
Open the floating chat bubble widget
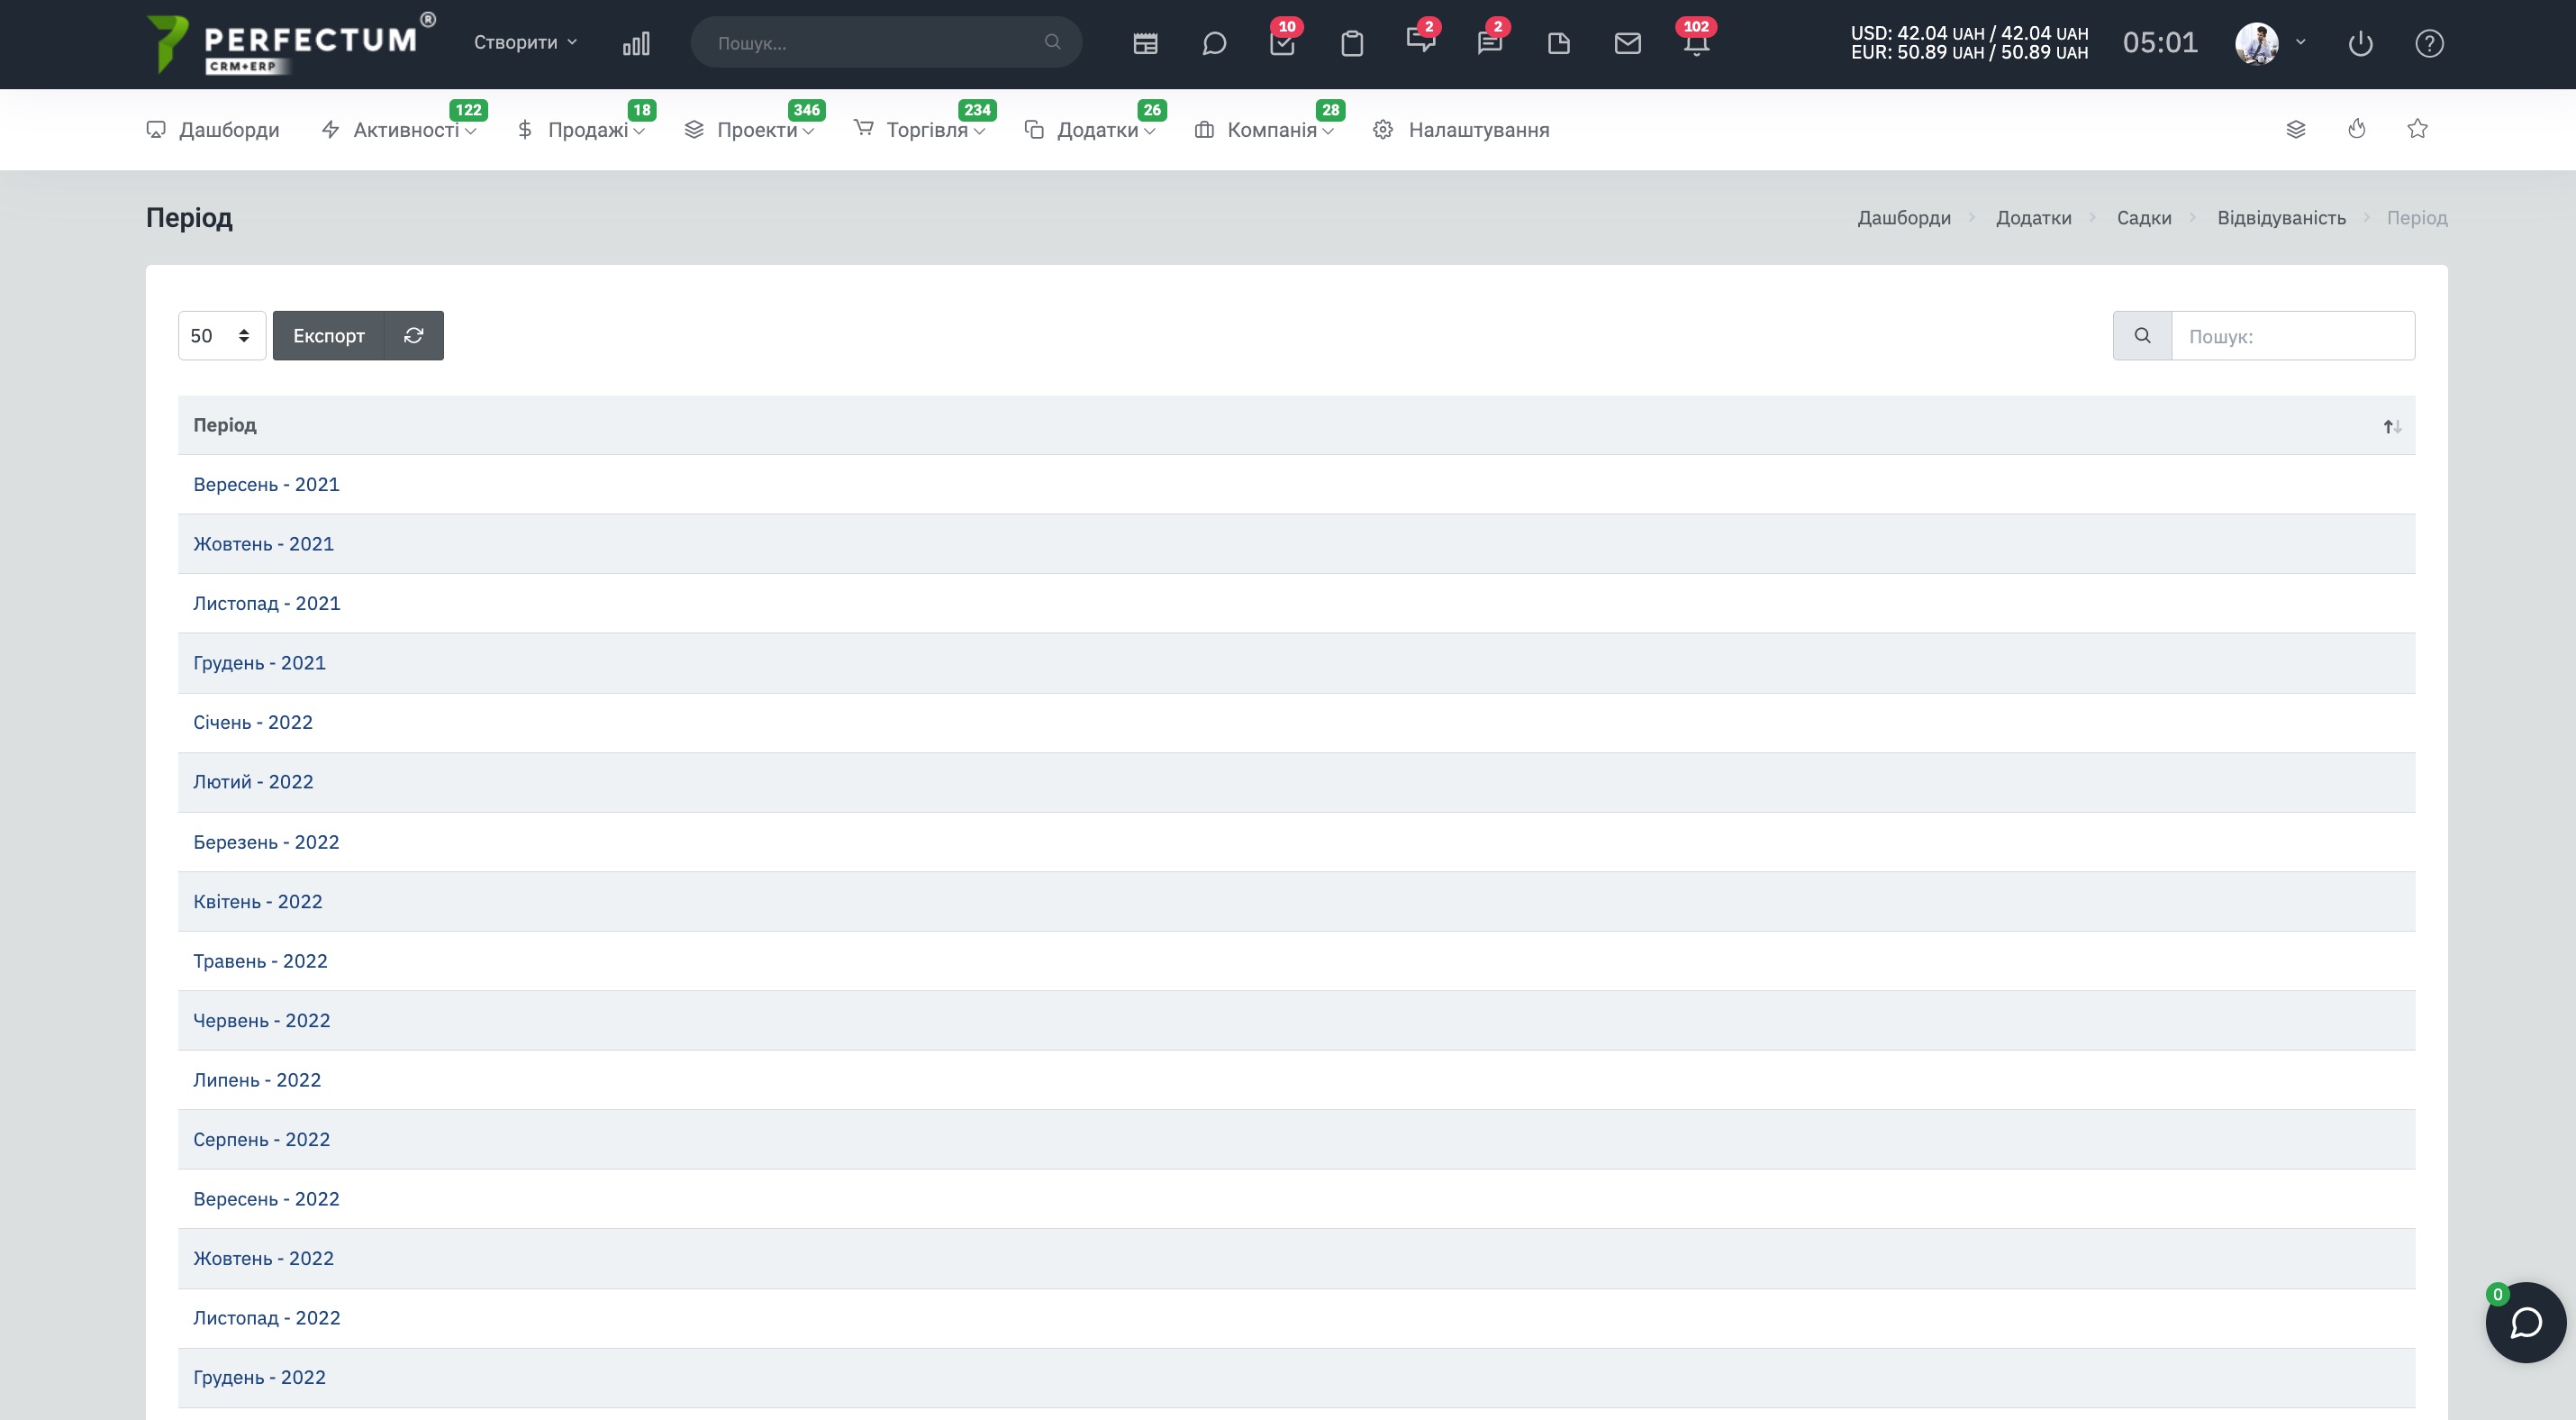tap(2526, 1322)
